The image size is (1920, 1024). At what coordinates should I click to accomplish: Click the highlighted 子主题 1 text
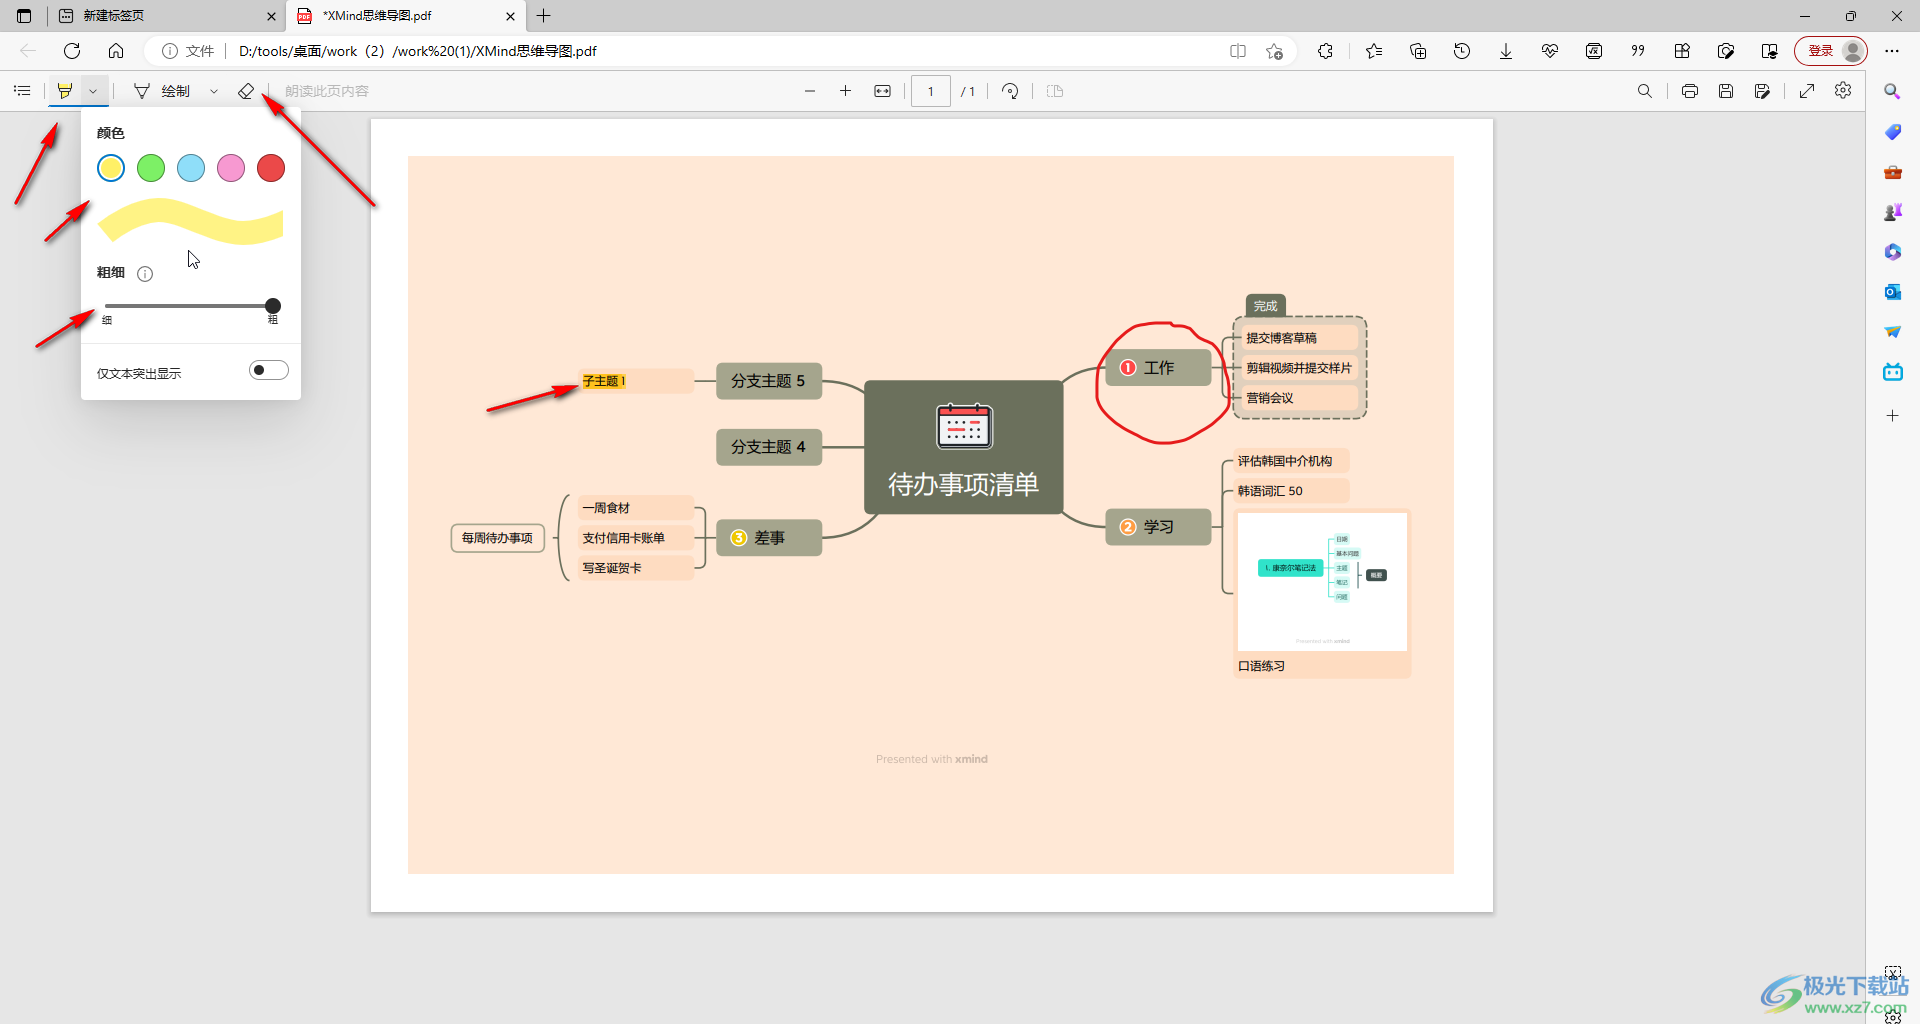[x=604, y=381]
